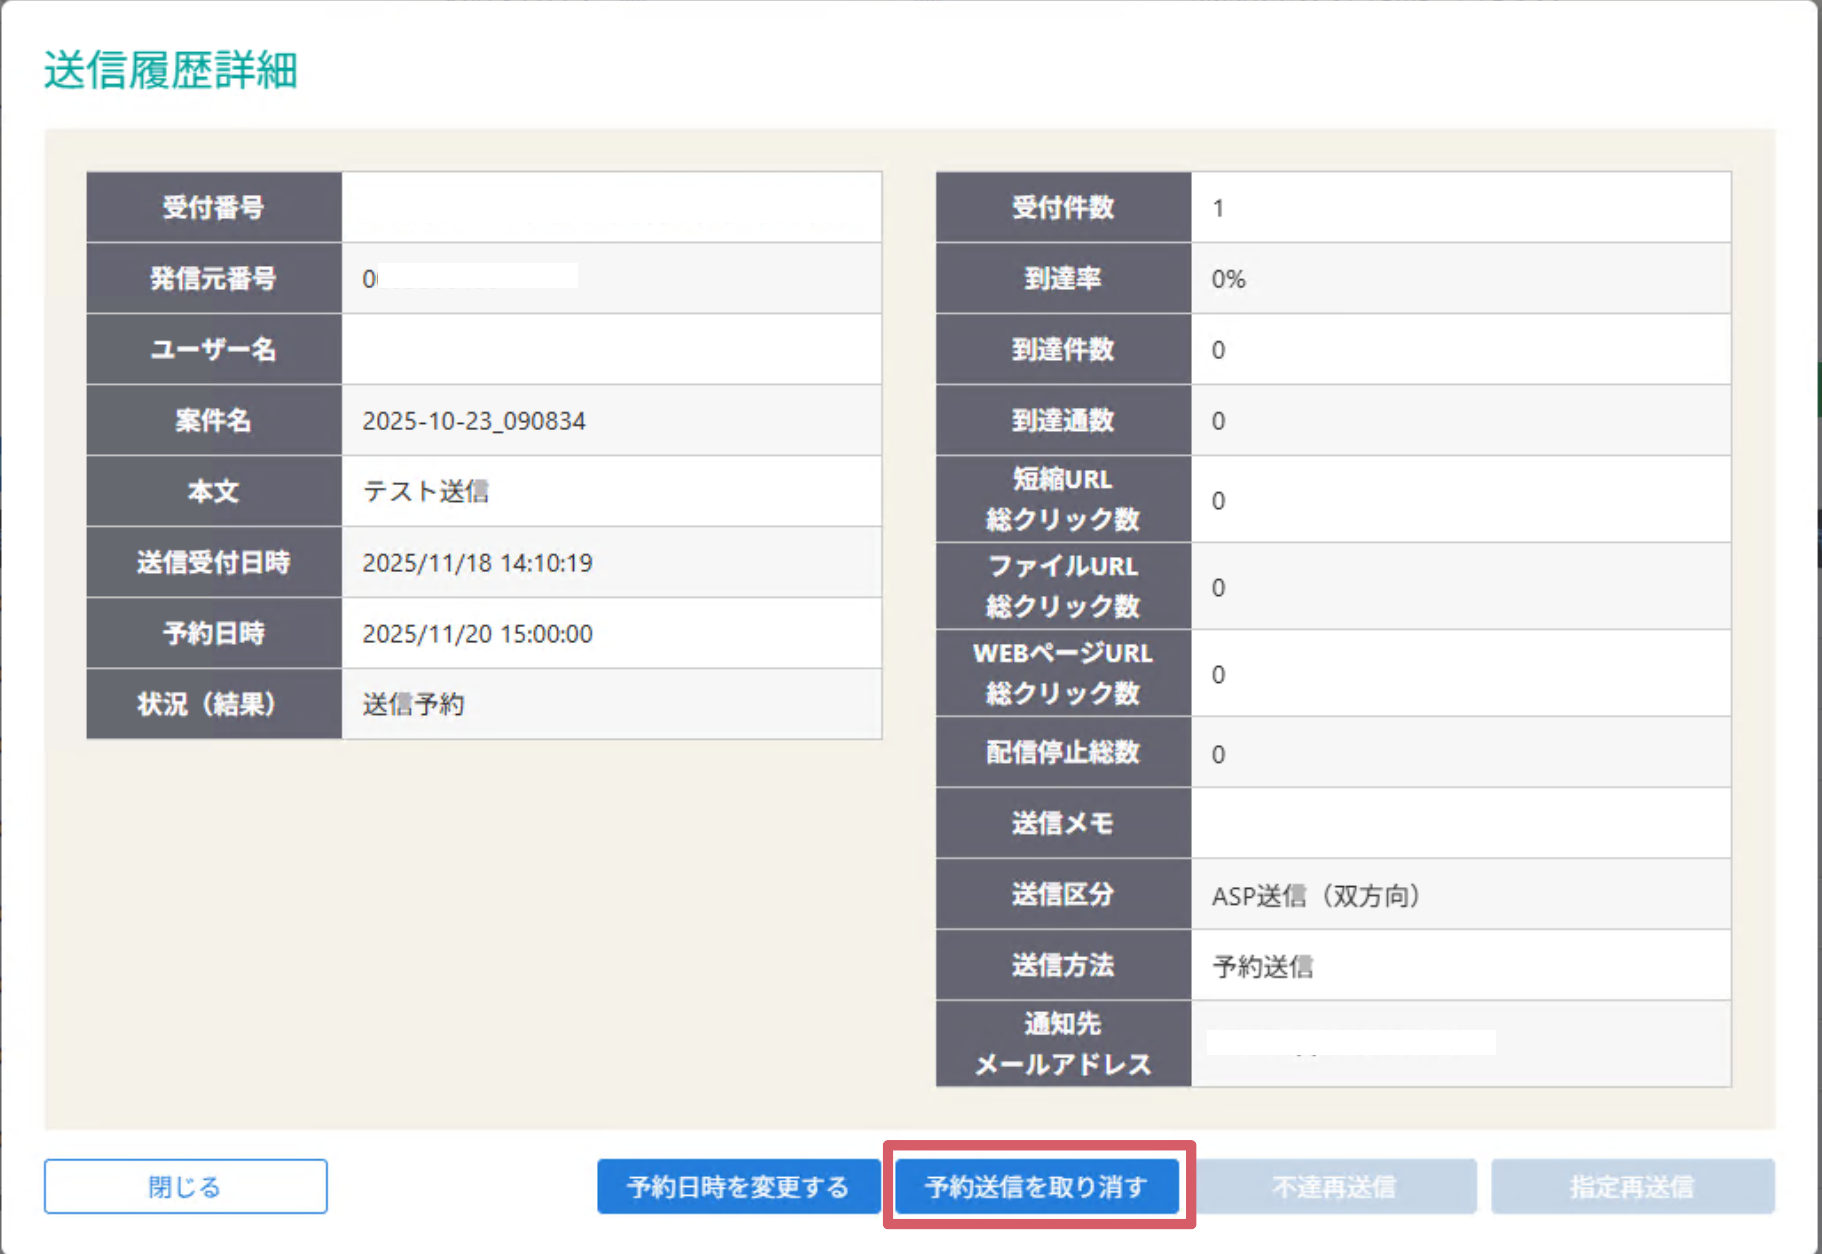
Task: Select the 送信受付日時 timestamp cell
Action: (610, 562)
